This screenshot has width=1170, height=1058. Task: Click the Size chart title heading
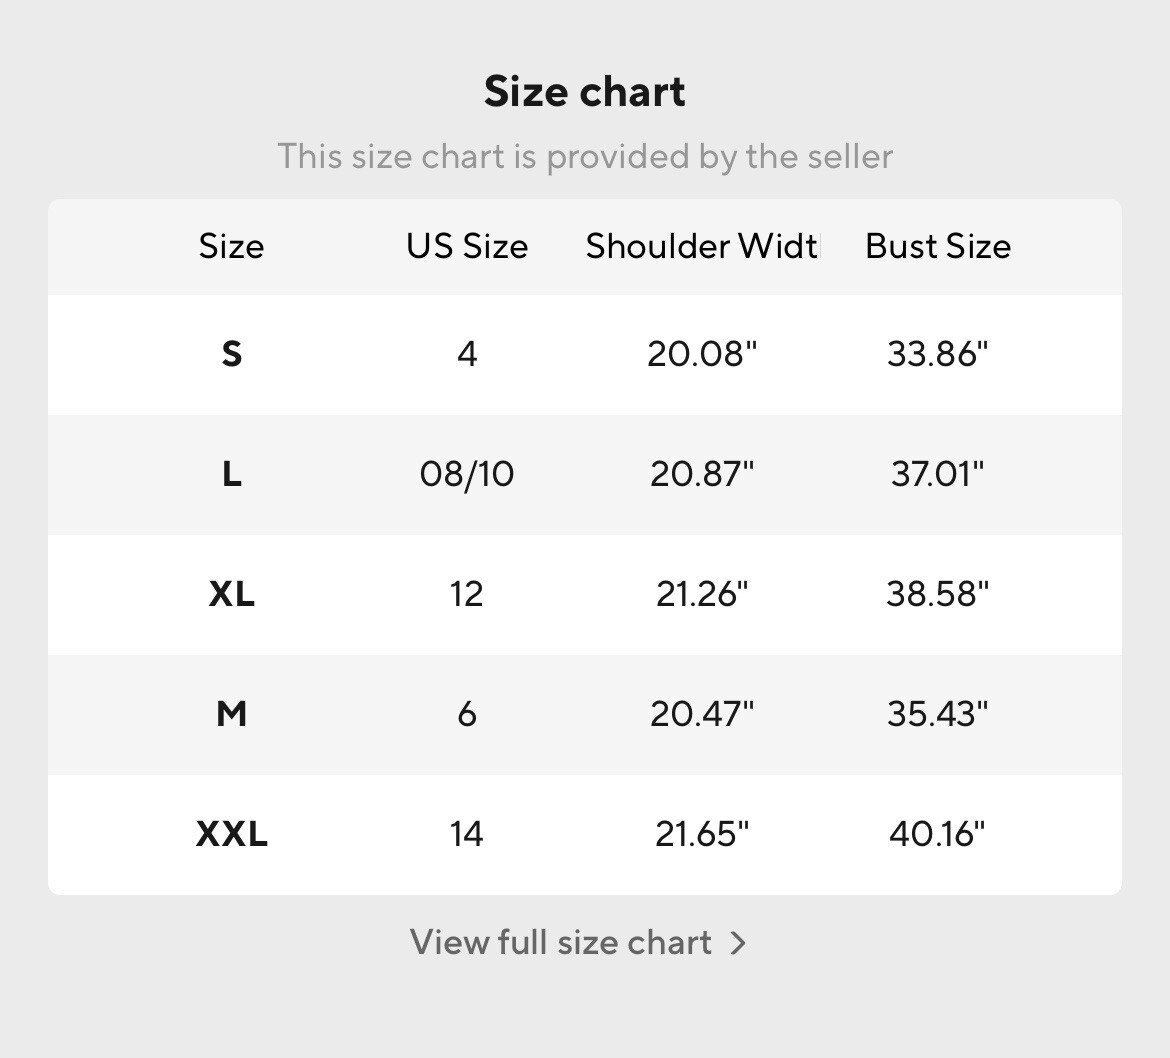click(x=584, y=92)
